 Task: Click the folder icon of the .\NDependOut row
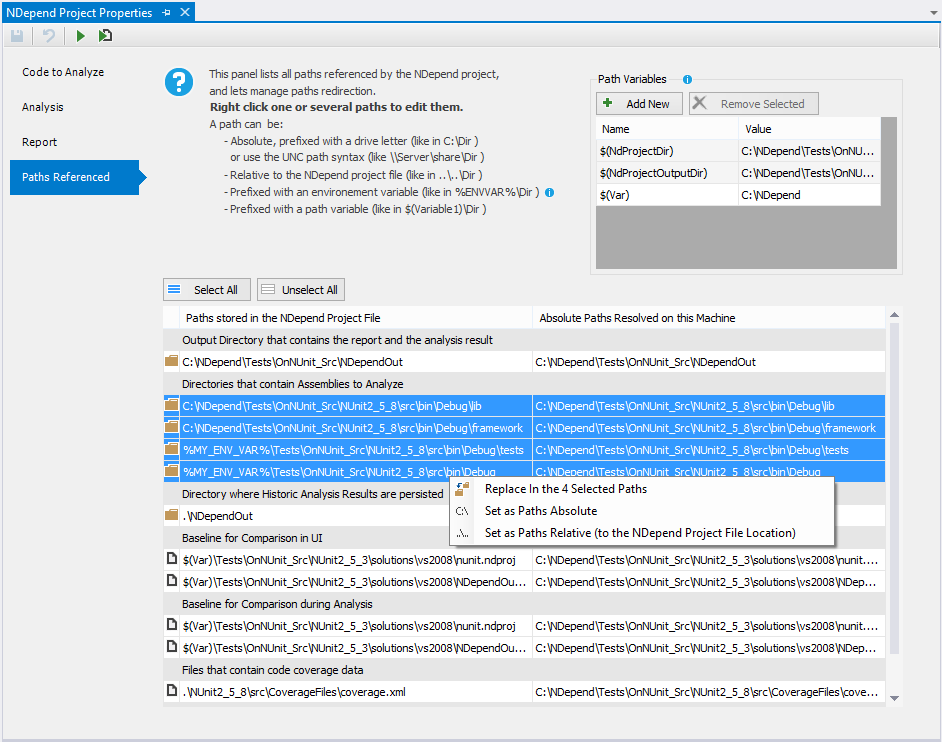pyautogui.click(x=172, y=515)
